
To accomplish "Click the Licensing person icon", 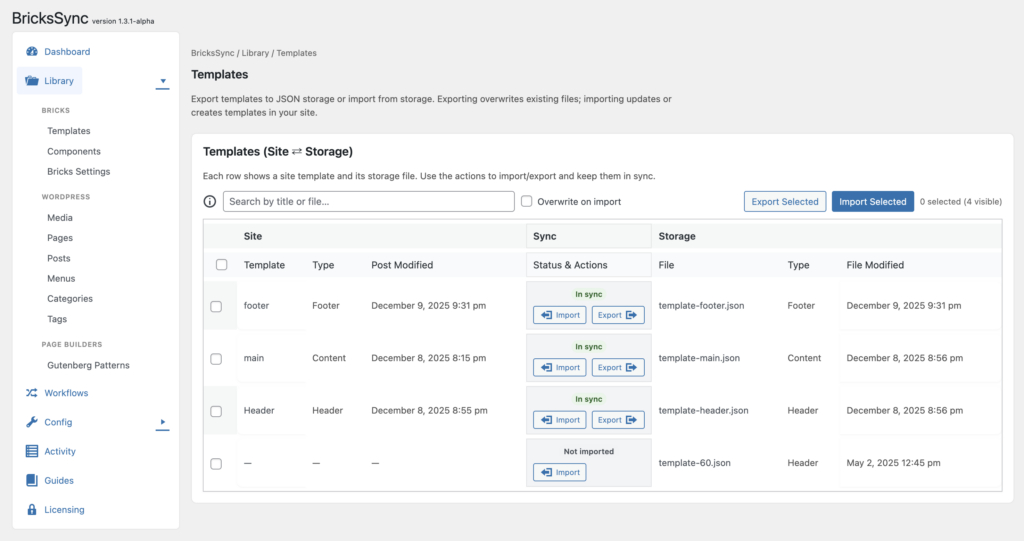I will (x=32, y=510).
